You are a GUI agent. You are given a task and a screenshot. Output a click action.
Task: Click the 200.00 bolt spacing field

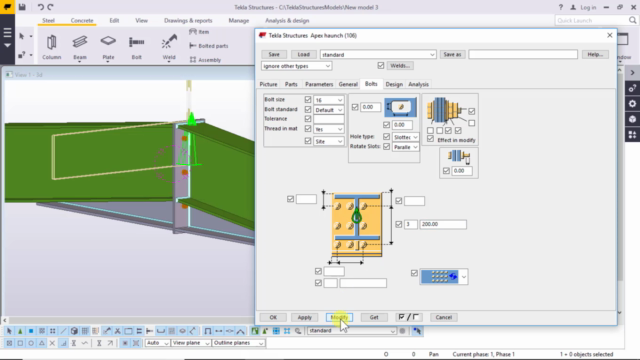[443, 224]
